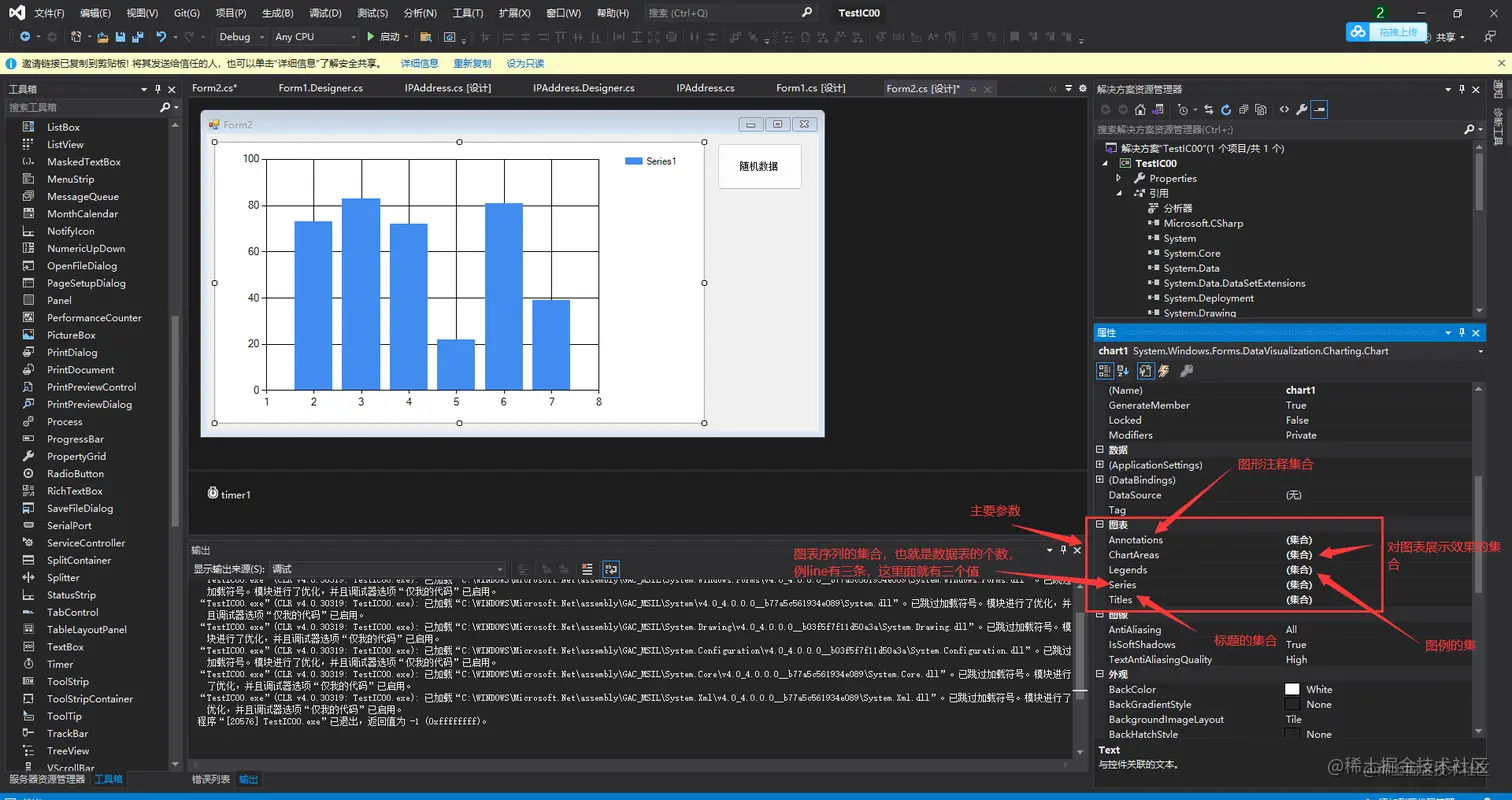
Task: Undo the last action in toolbar
Action: (x=161, y=37)
